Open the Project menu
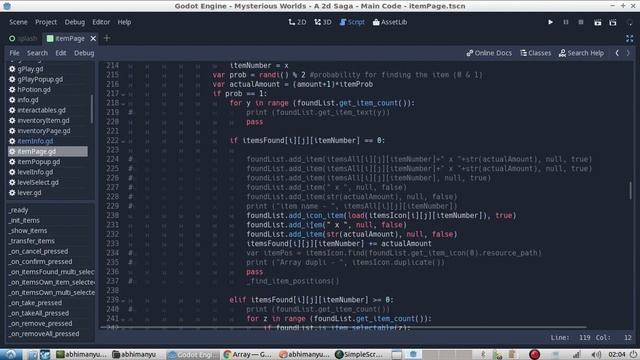640x360 pixels. [x=46, y=22]
